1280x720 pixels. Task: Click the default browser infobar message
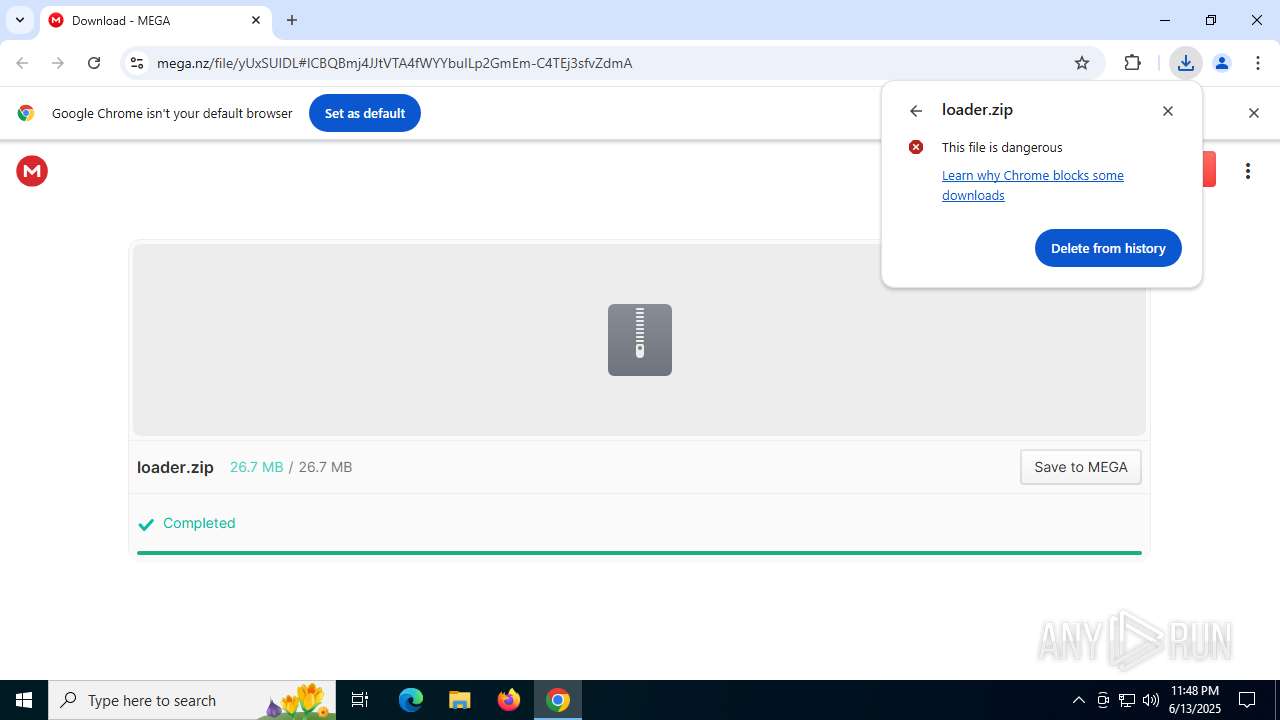pyautogui.click(x=172, y=113)
